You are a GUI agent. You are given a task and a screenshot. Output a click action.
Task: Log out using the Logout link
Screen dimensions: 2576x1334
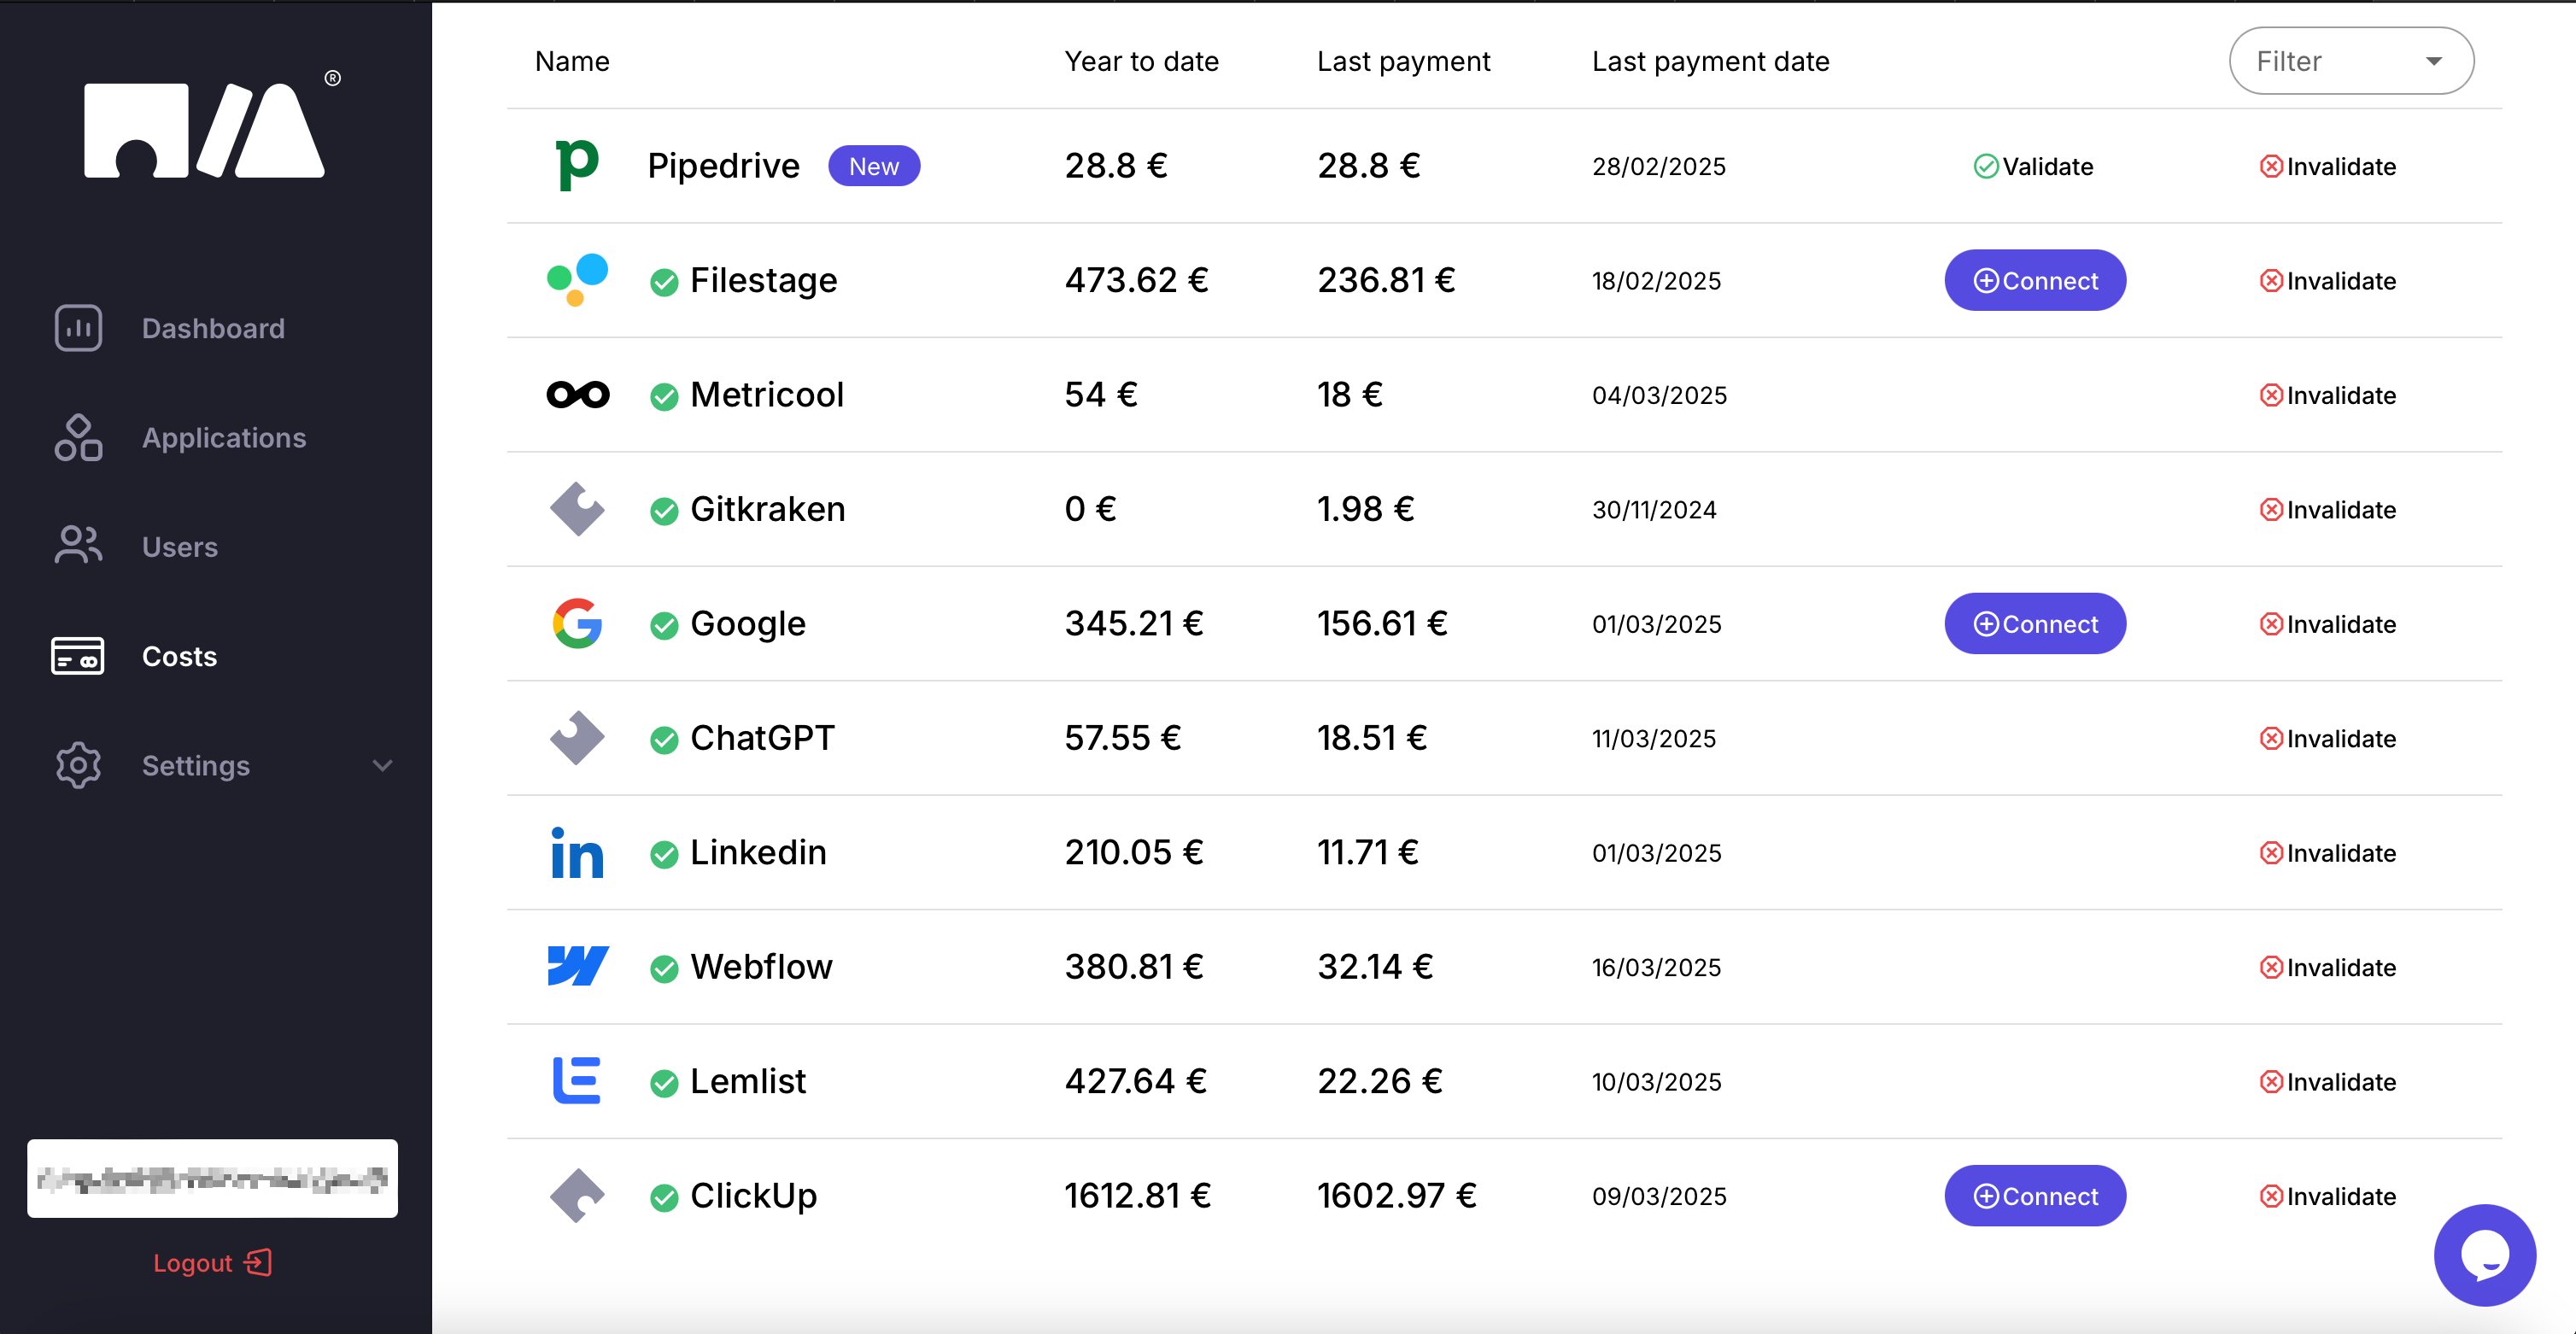pos(212,1262)
